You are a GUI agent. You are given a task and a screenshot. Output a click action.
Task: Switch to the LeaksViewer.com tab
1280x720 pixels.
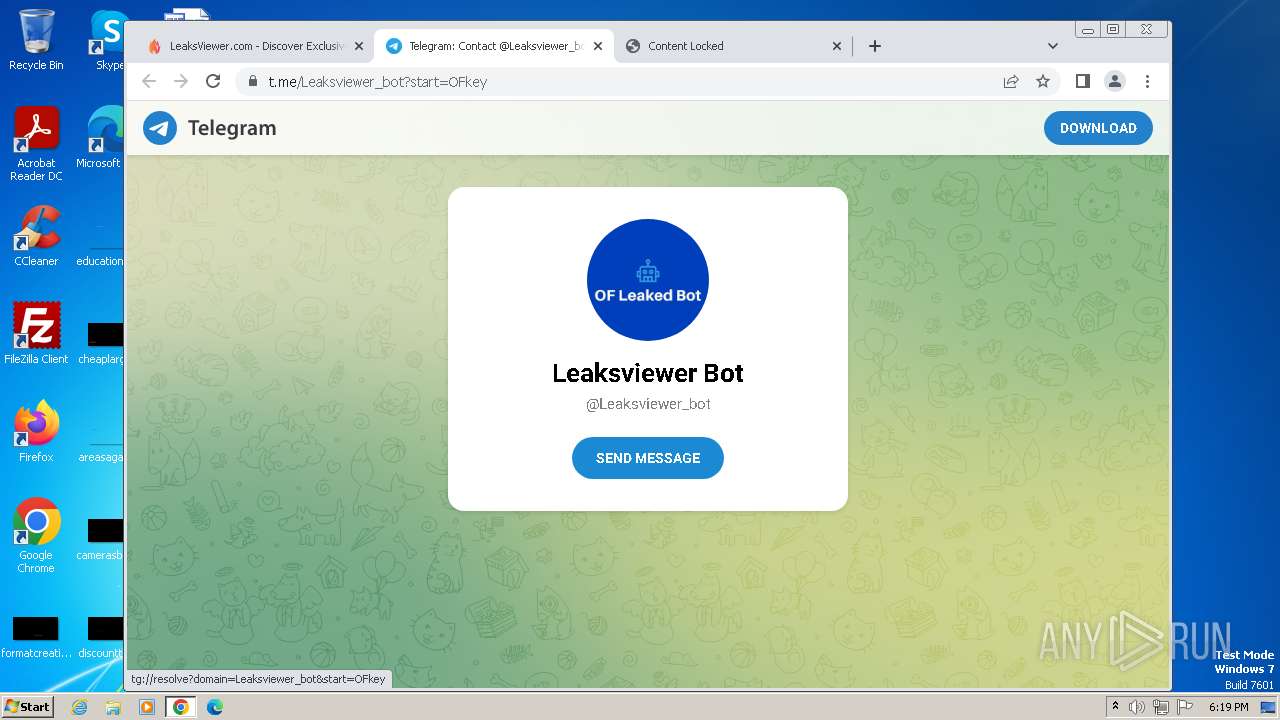[256, 46]
